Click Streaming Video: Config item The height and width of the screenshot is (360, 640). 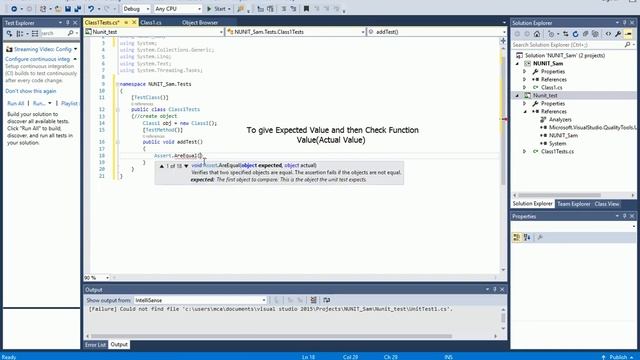pyautogui.click(x=43, y=49)
